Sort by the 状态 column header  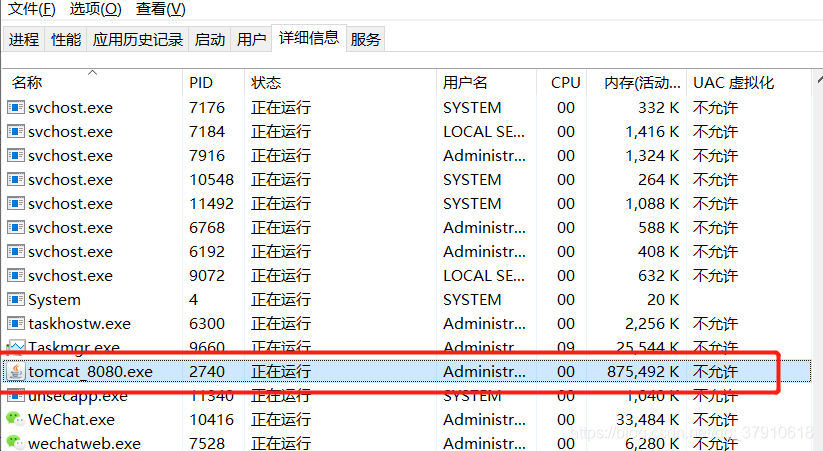(340, 82)
